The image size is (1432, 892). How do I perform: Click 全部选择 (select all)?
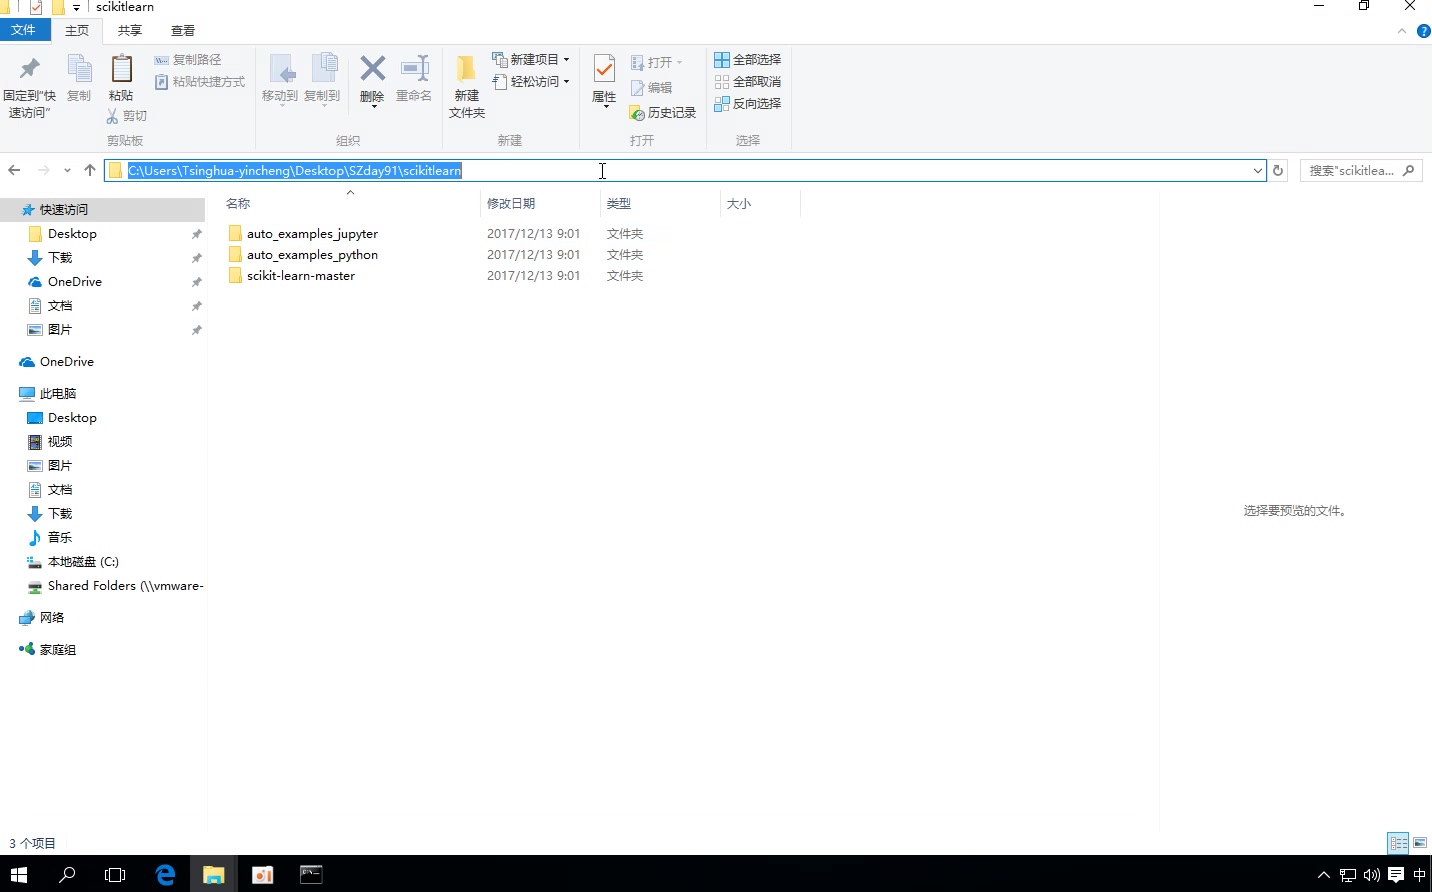pyautogui.click(x=748, y=60)
